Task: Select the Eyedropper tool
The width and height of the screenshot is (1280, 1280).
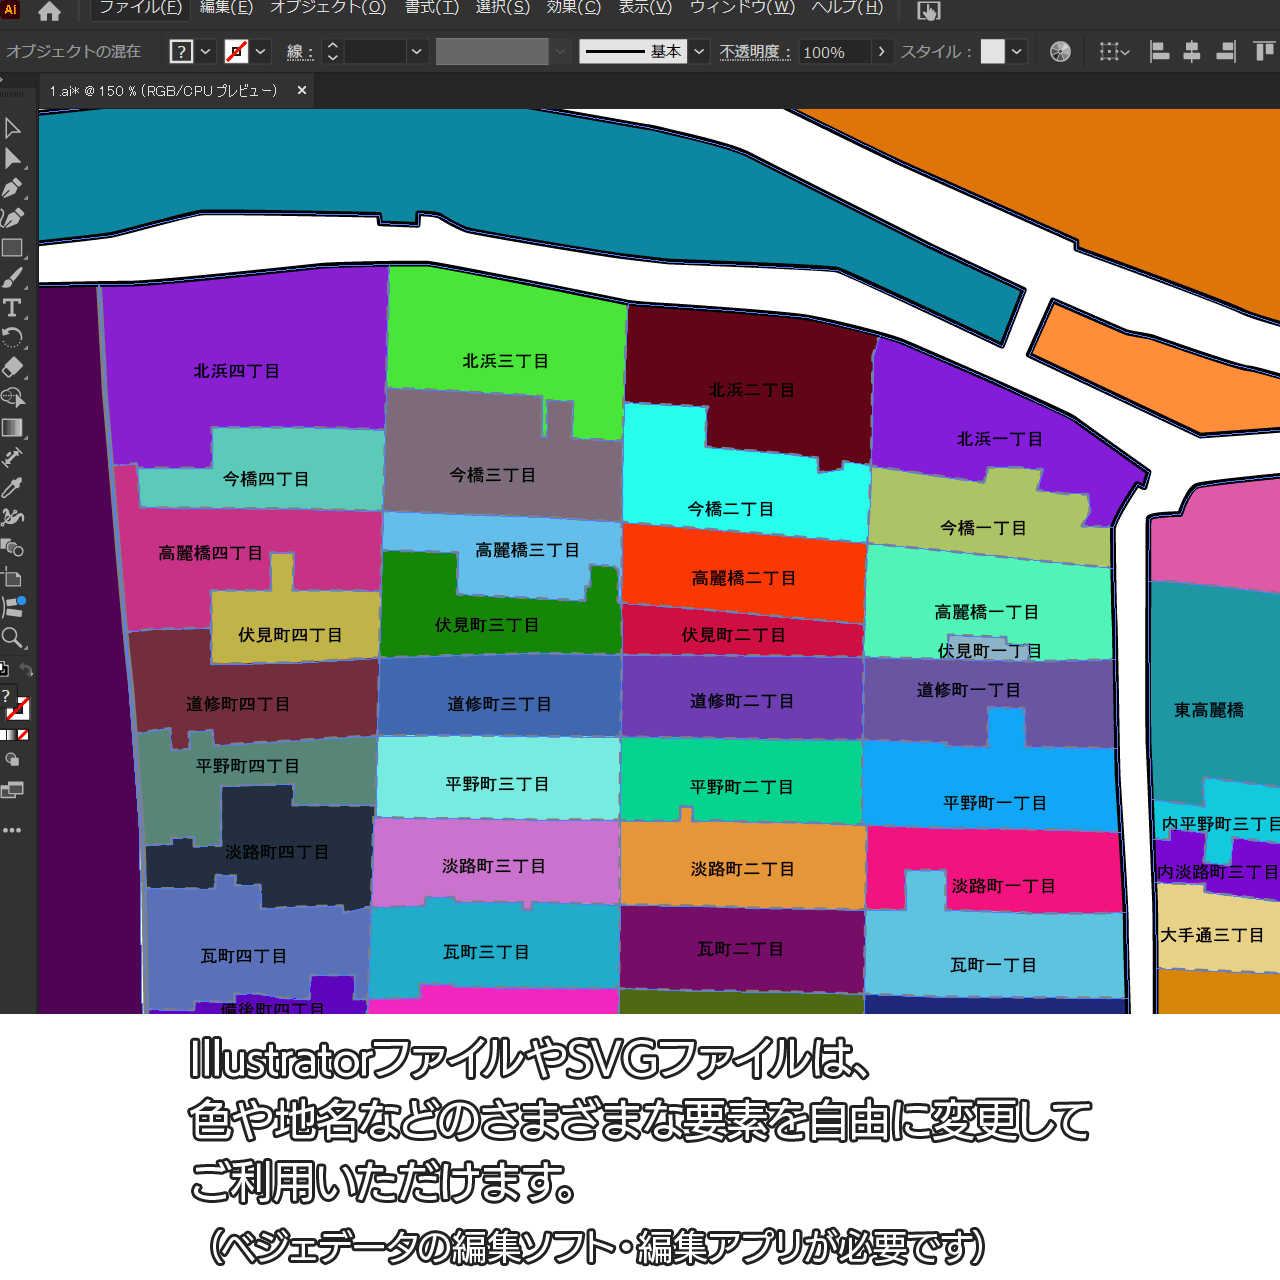Action: tap(12, 488)
